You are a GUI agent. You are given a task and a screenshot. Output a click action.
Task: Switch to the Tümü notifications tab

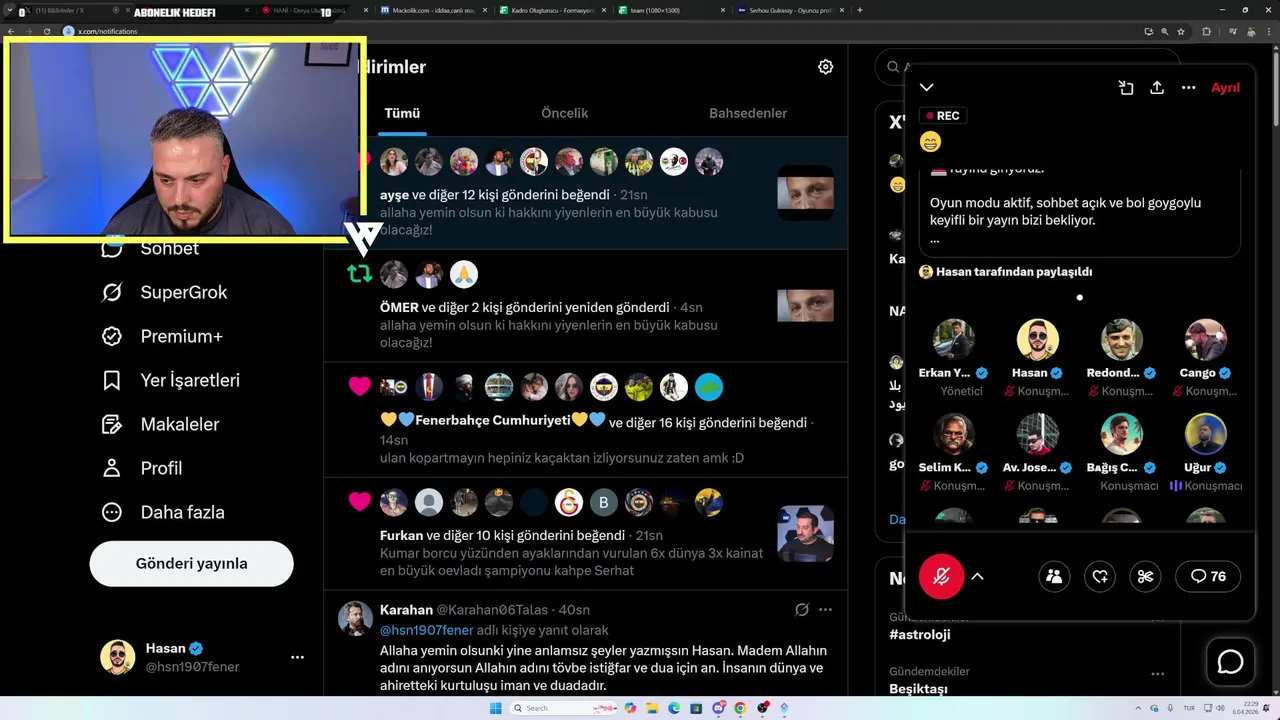coord(402,113)
